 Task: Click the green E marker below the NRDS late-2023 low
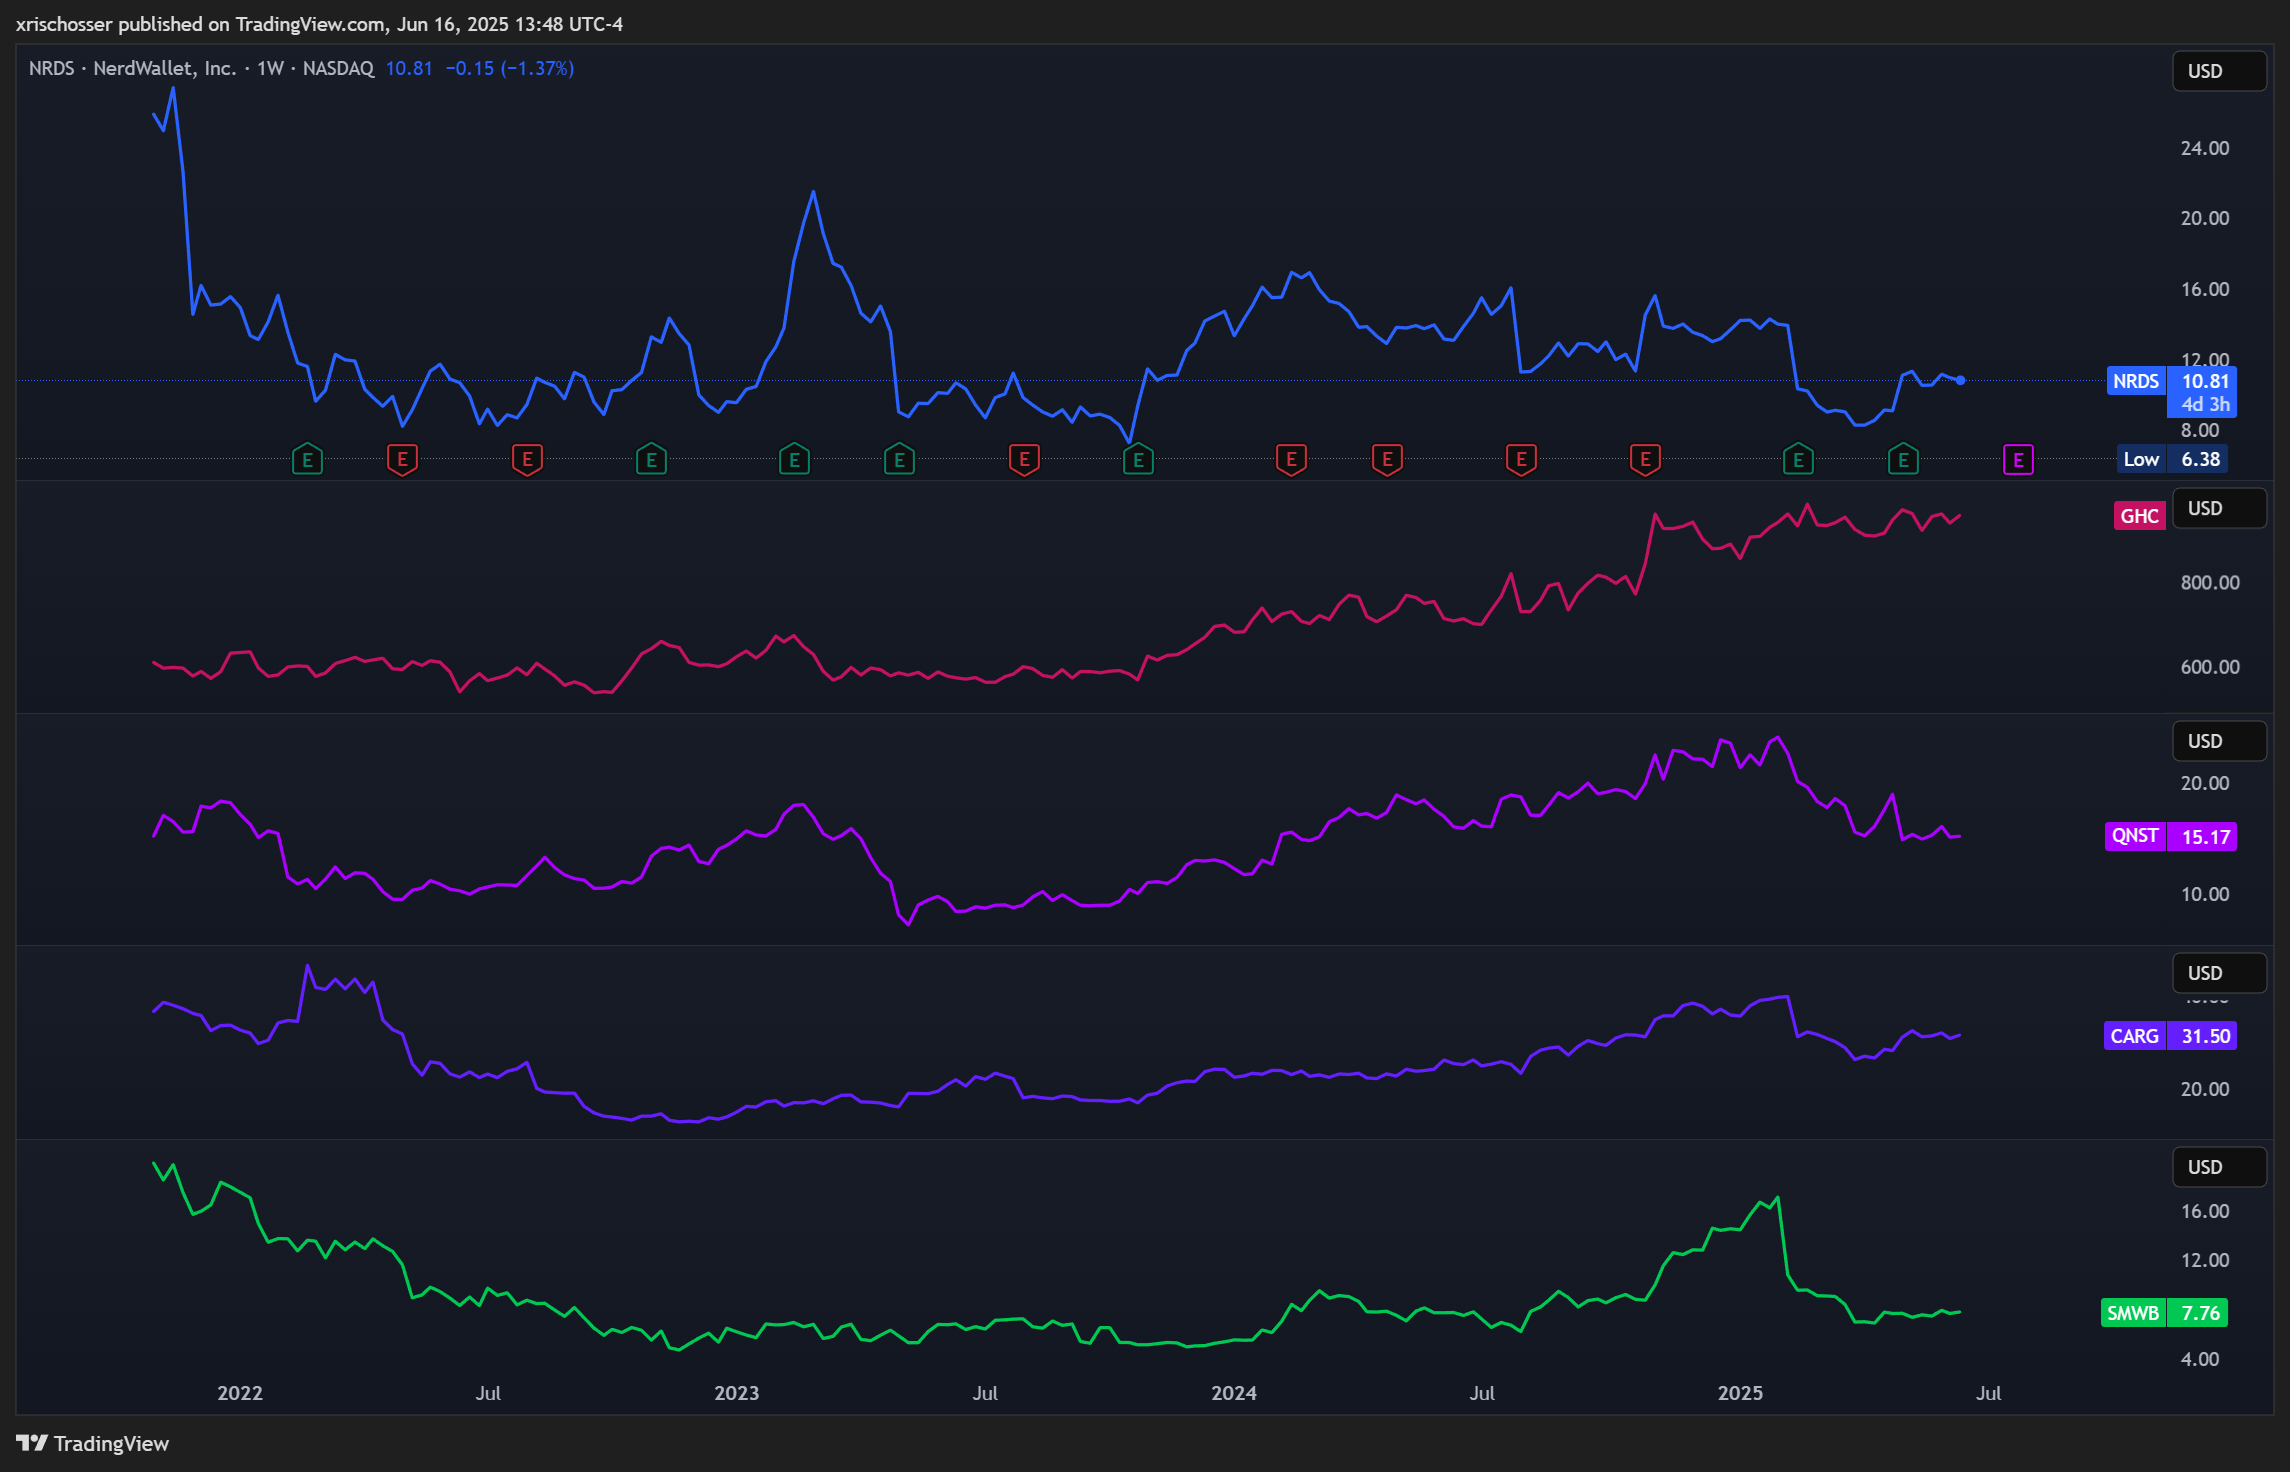(x=1138, y=460)
